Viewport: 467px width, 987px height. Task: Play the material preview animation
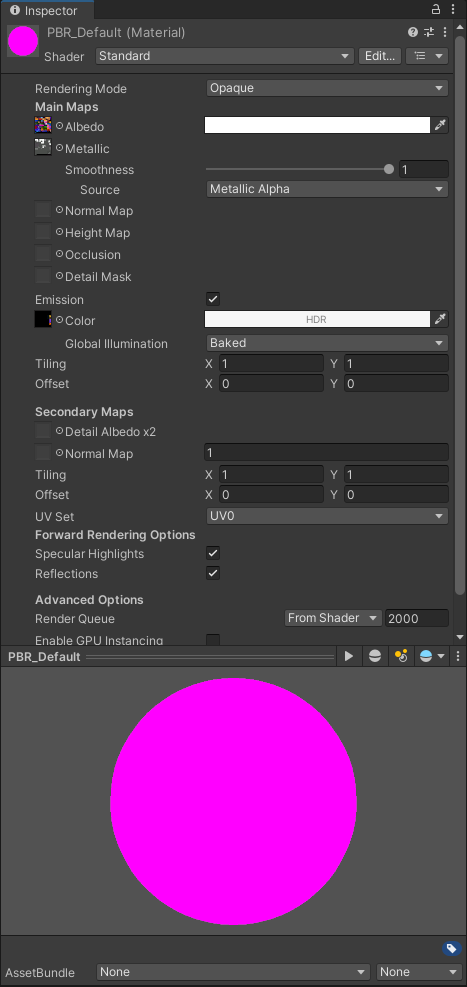click(x=349, y=657)
